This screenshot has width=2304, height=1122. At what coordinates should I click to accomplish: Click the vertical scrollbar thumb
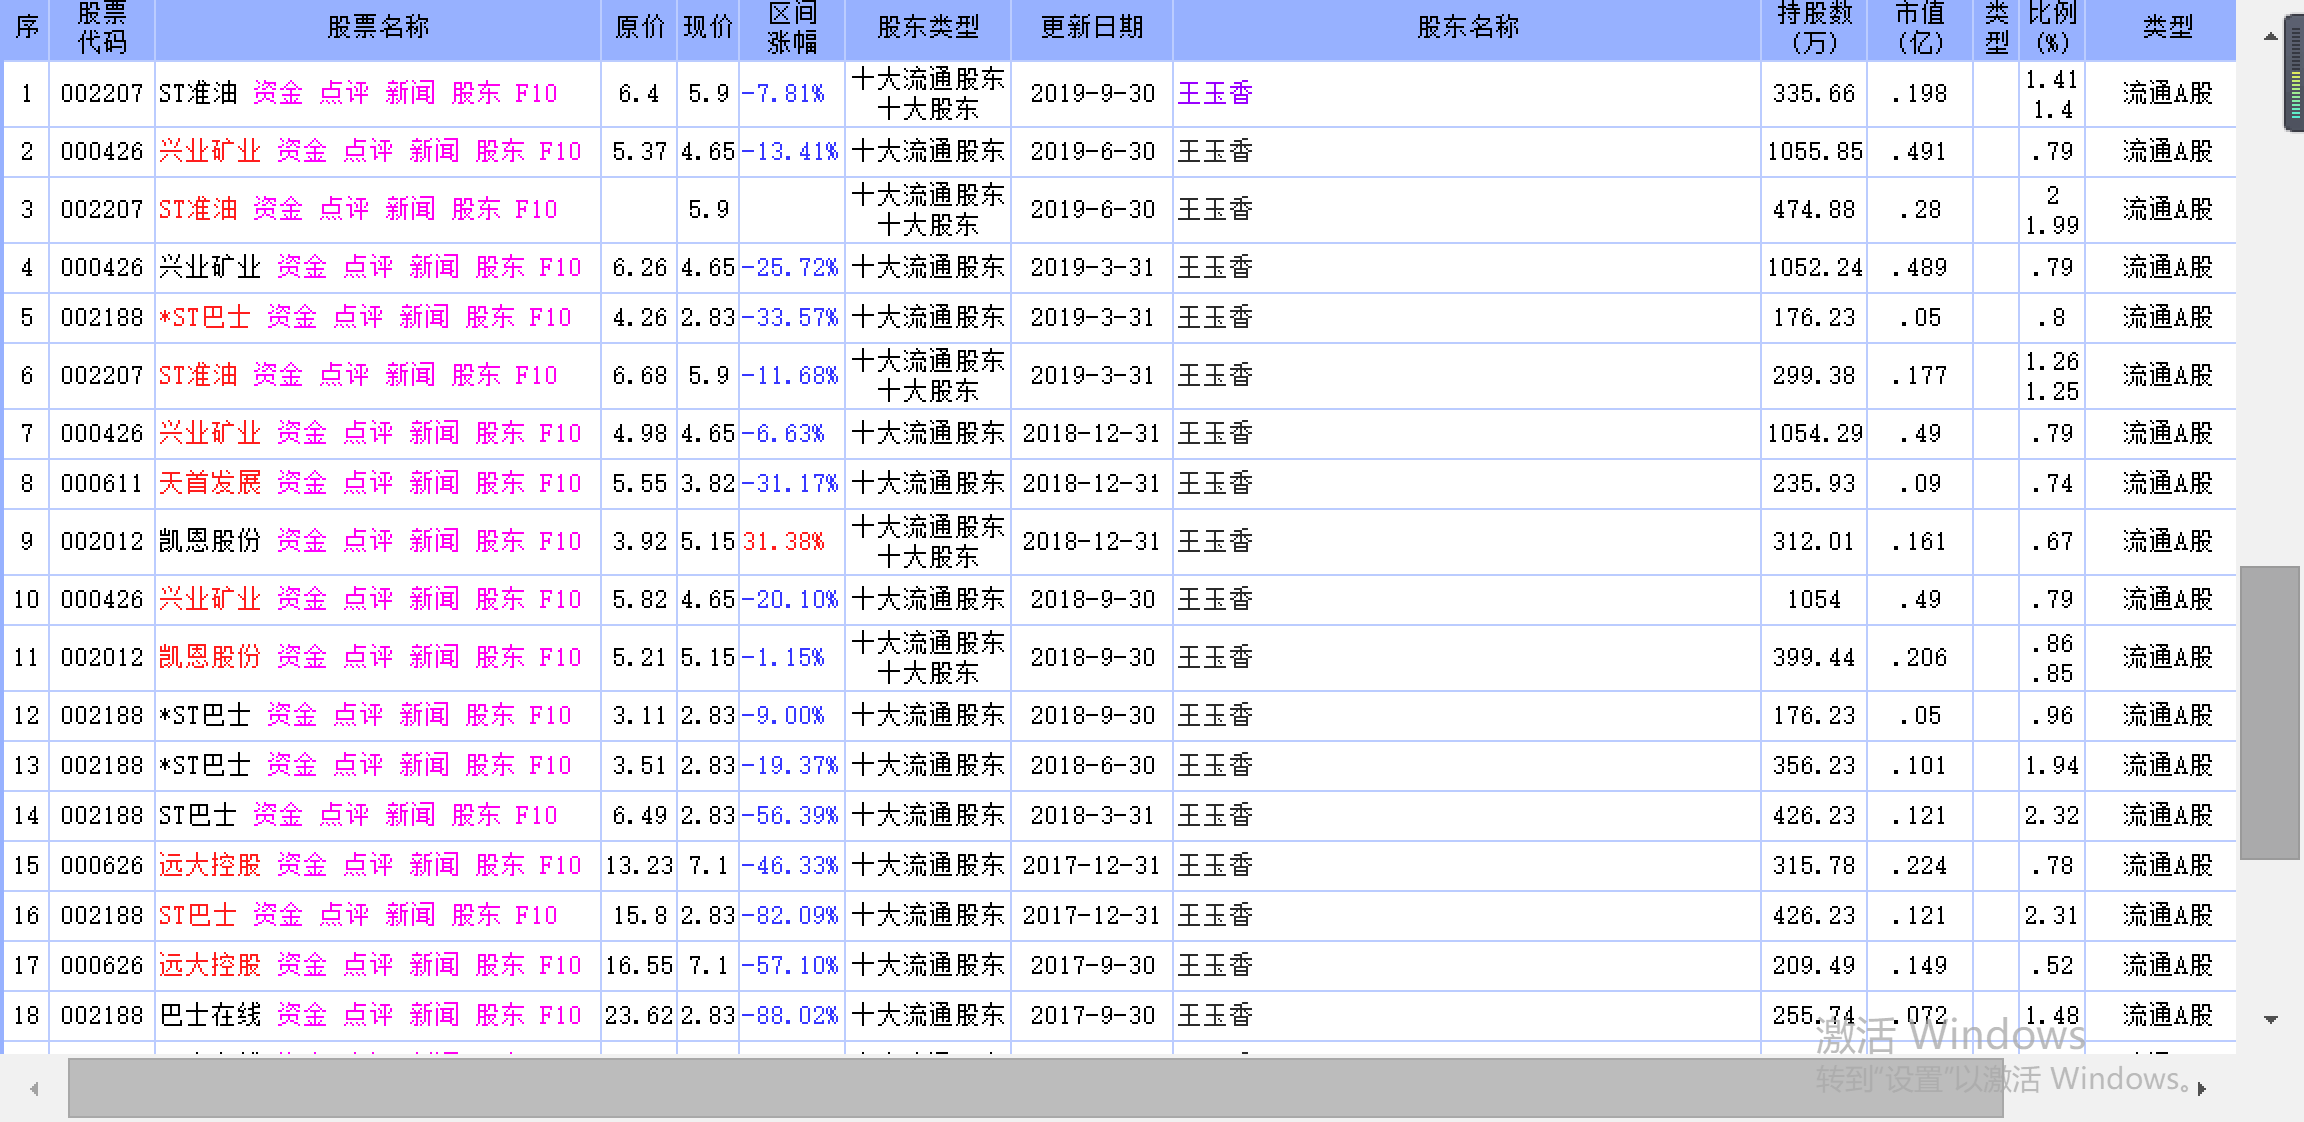[x=2269, y=712]
